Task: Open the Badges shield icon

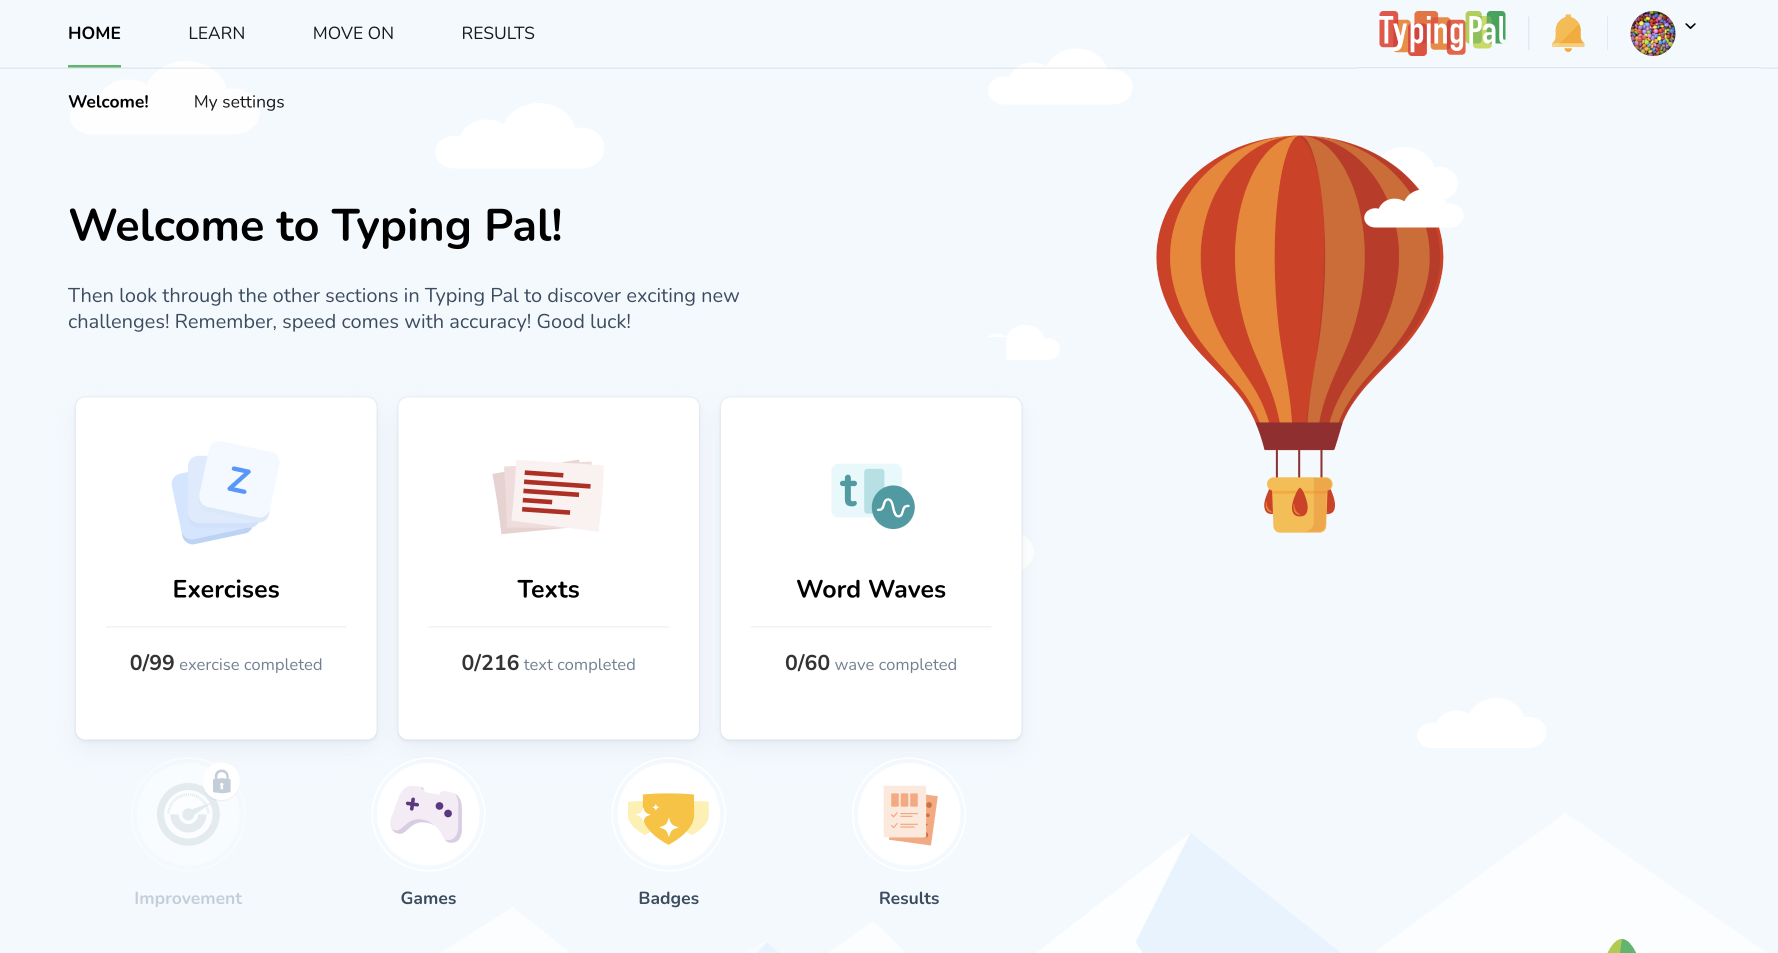Action: coord(669,814)
